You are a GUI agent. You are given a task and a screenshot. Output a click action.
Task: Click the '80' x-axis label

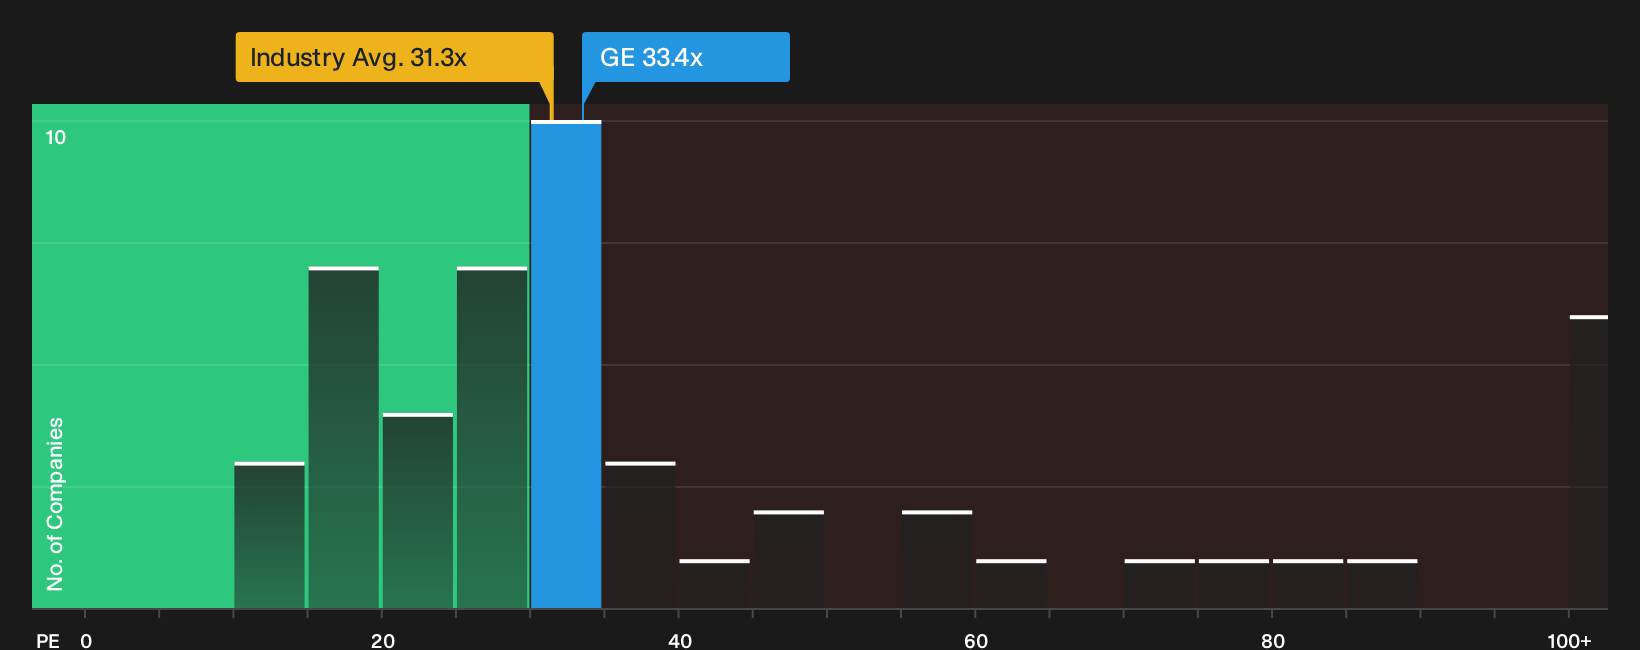[x=1272, y=640]
